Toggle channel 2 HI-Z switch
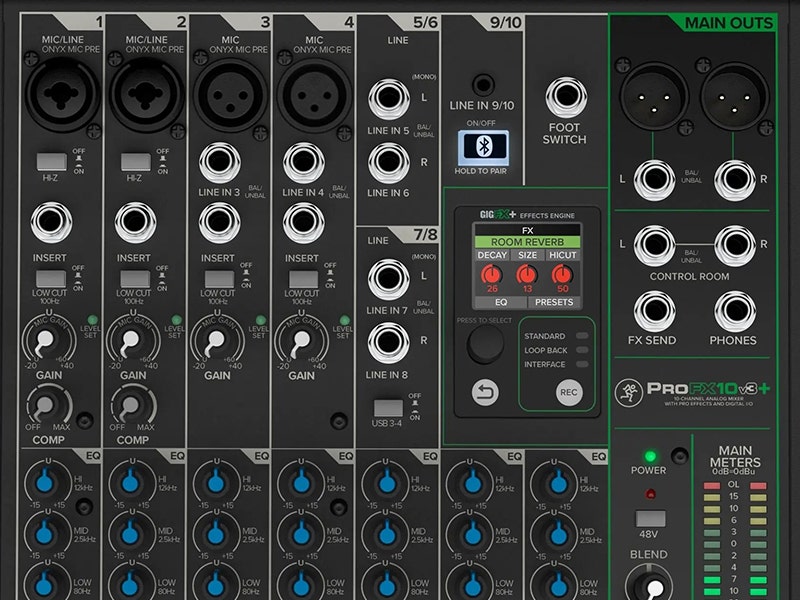Viewport: 800px width, 600px height. (x=136, y=162)
